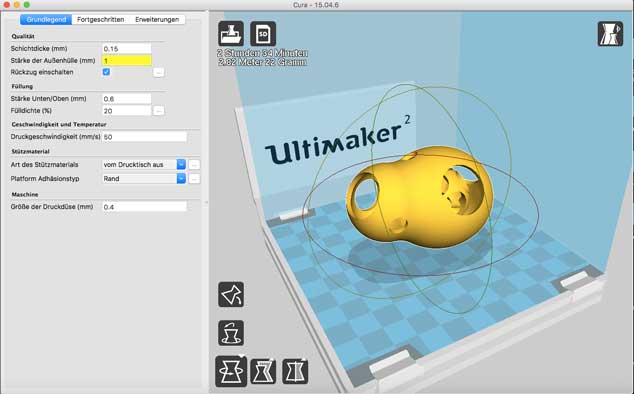
Task: Click the Fülldichte (%) input field
Action: pyautogui.click(x=127, y=110)
